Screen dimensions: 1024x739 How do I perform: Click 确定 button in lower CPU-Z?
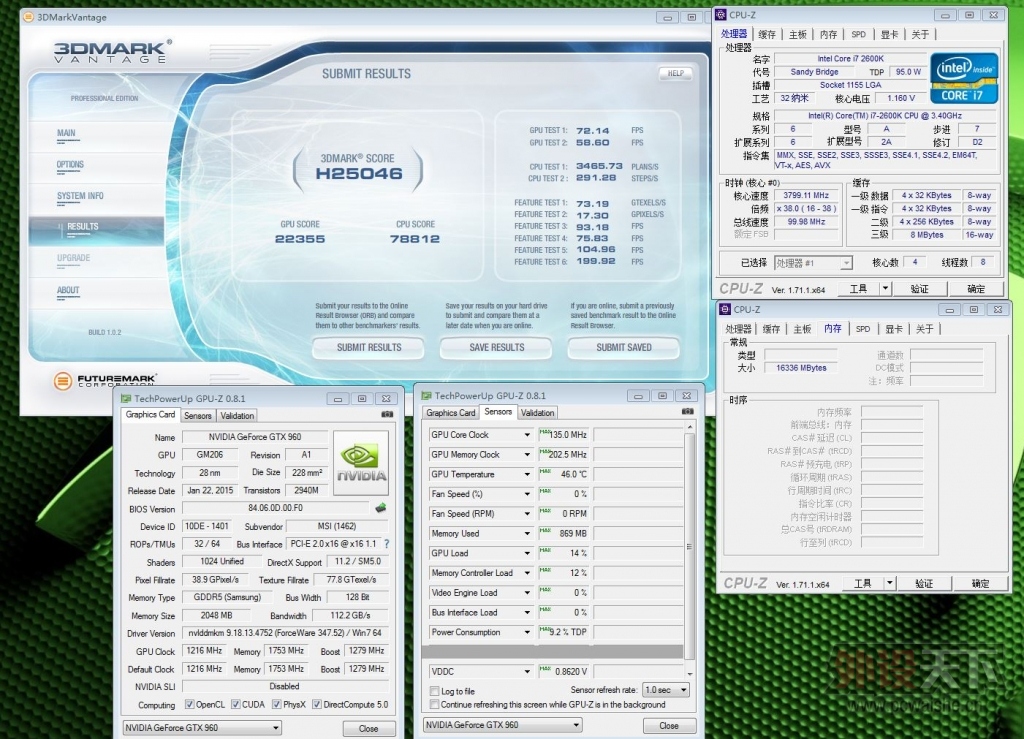[980, 583]
